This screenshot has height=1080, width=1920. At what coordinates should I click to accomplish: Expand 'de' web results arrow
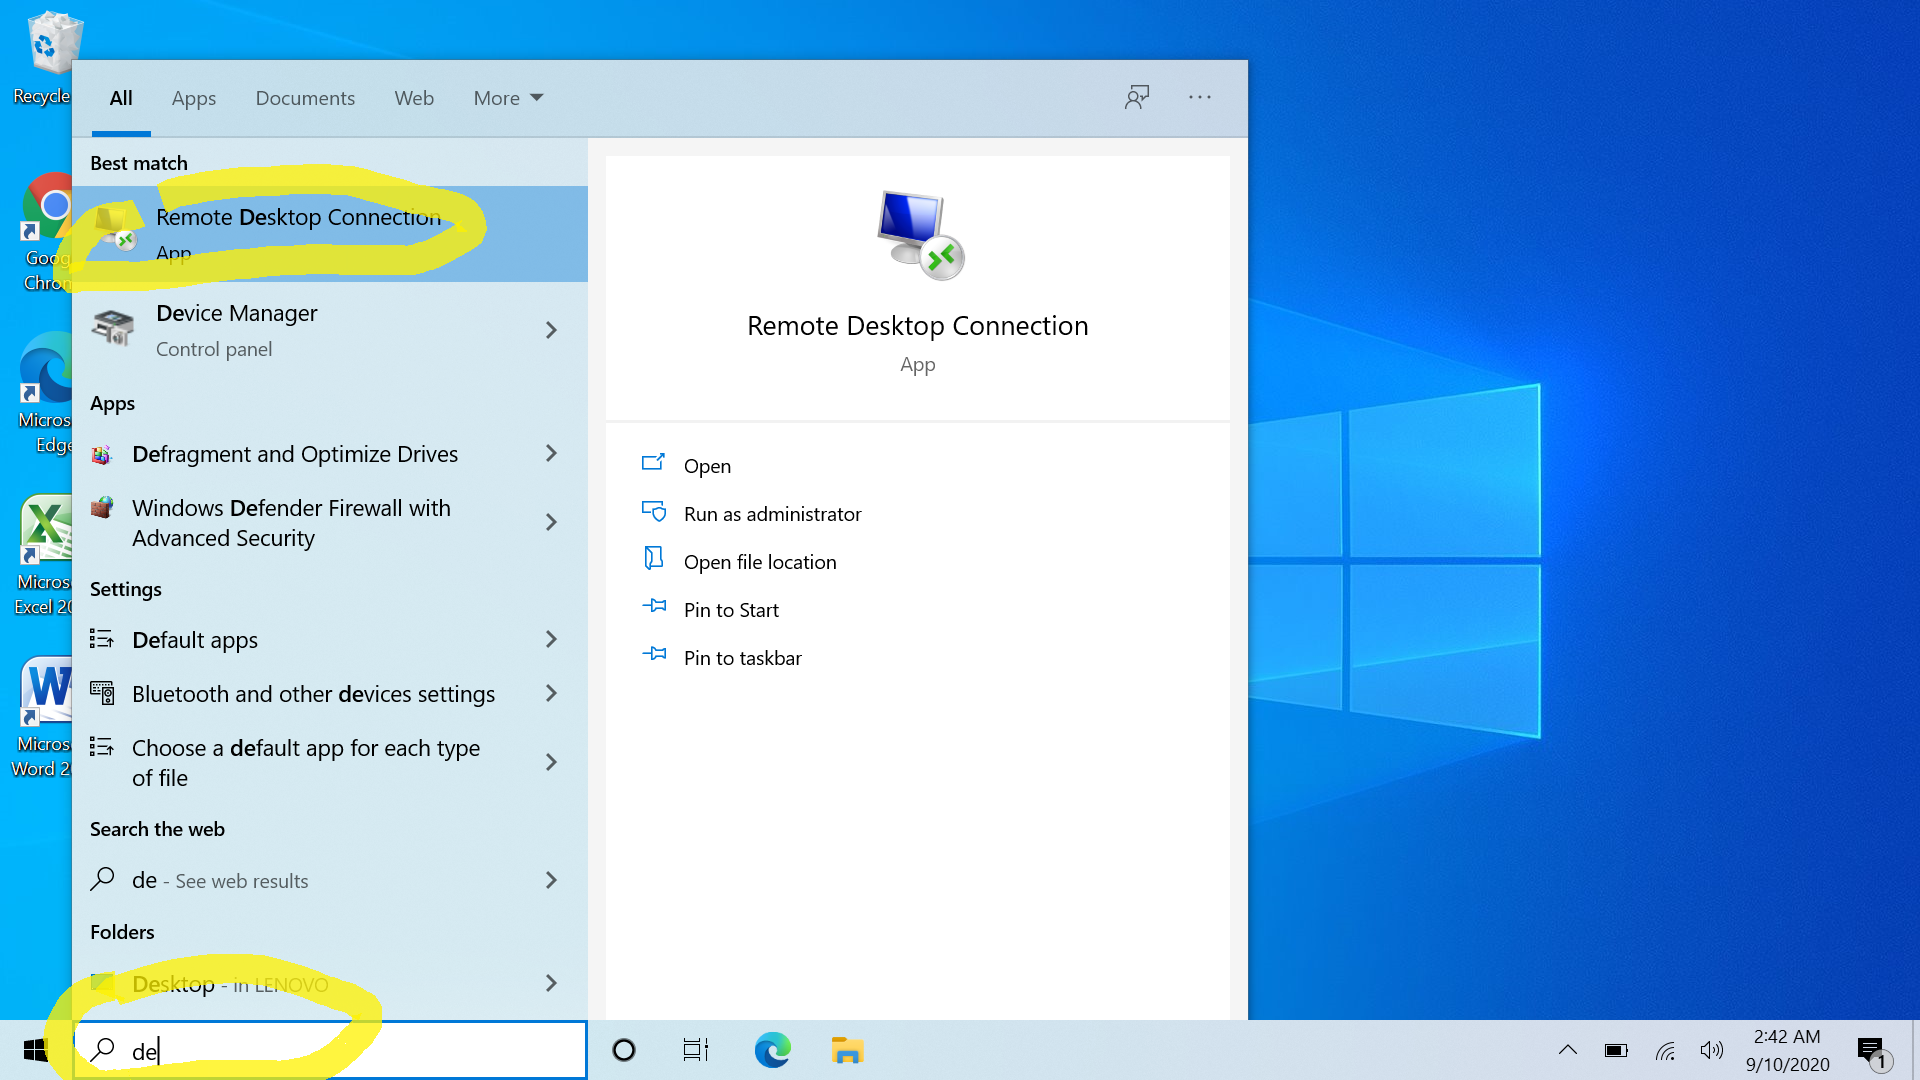click(x=551, y=880)
